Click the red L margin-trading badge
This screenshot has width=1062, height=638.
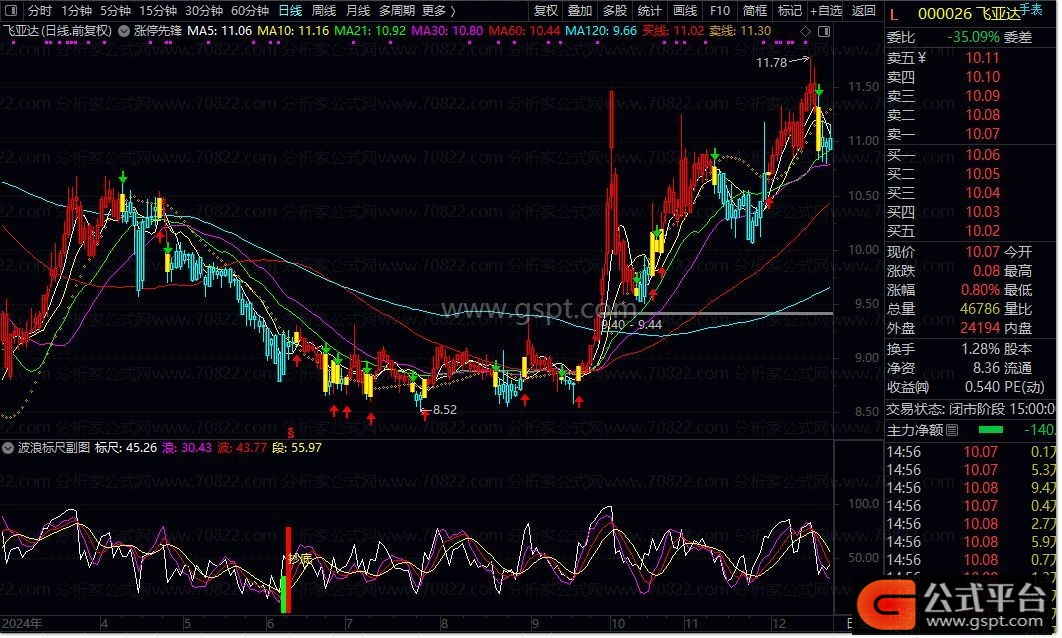(893, 14)
